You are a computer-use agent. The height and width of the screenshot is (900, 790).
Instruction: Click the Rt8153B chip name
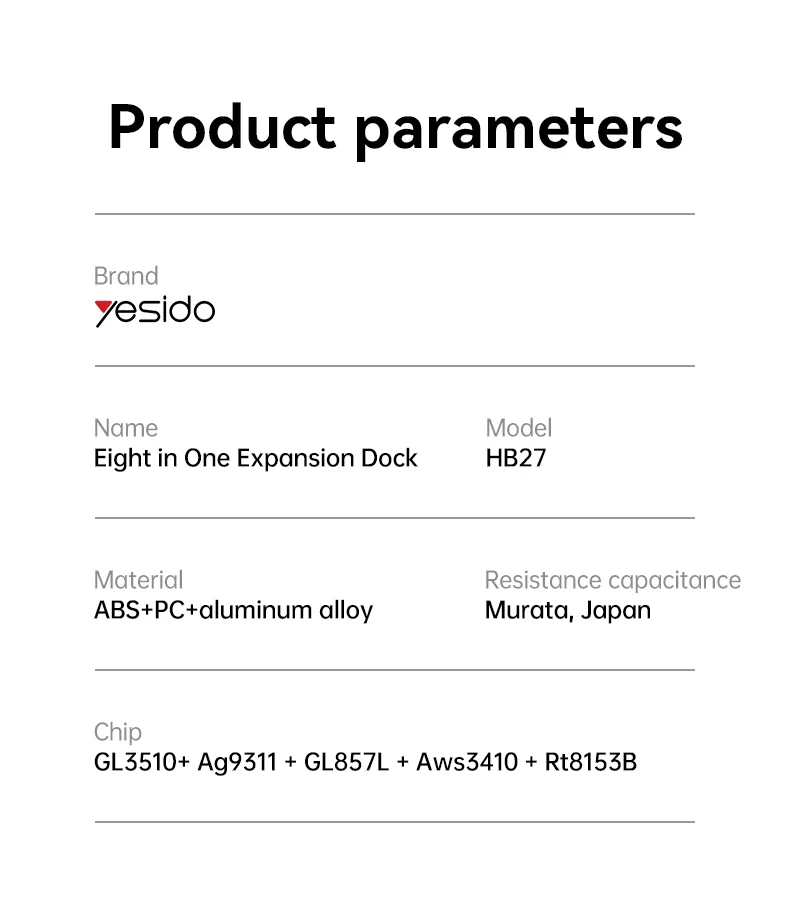(x=590, y=763)
